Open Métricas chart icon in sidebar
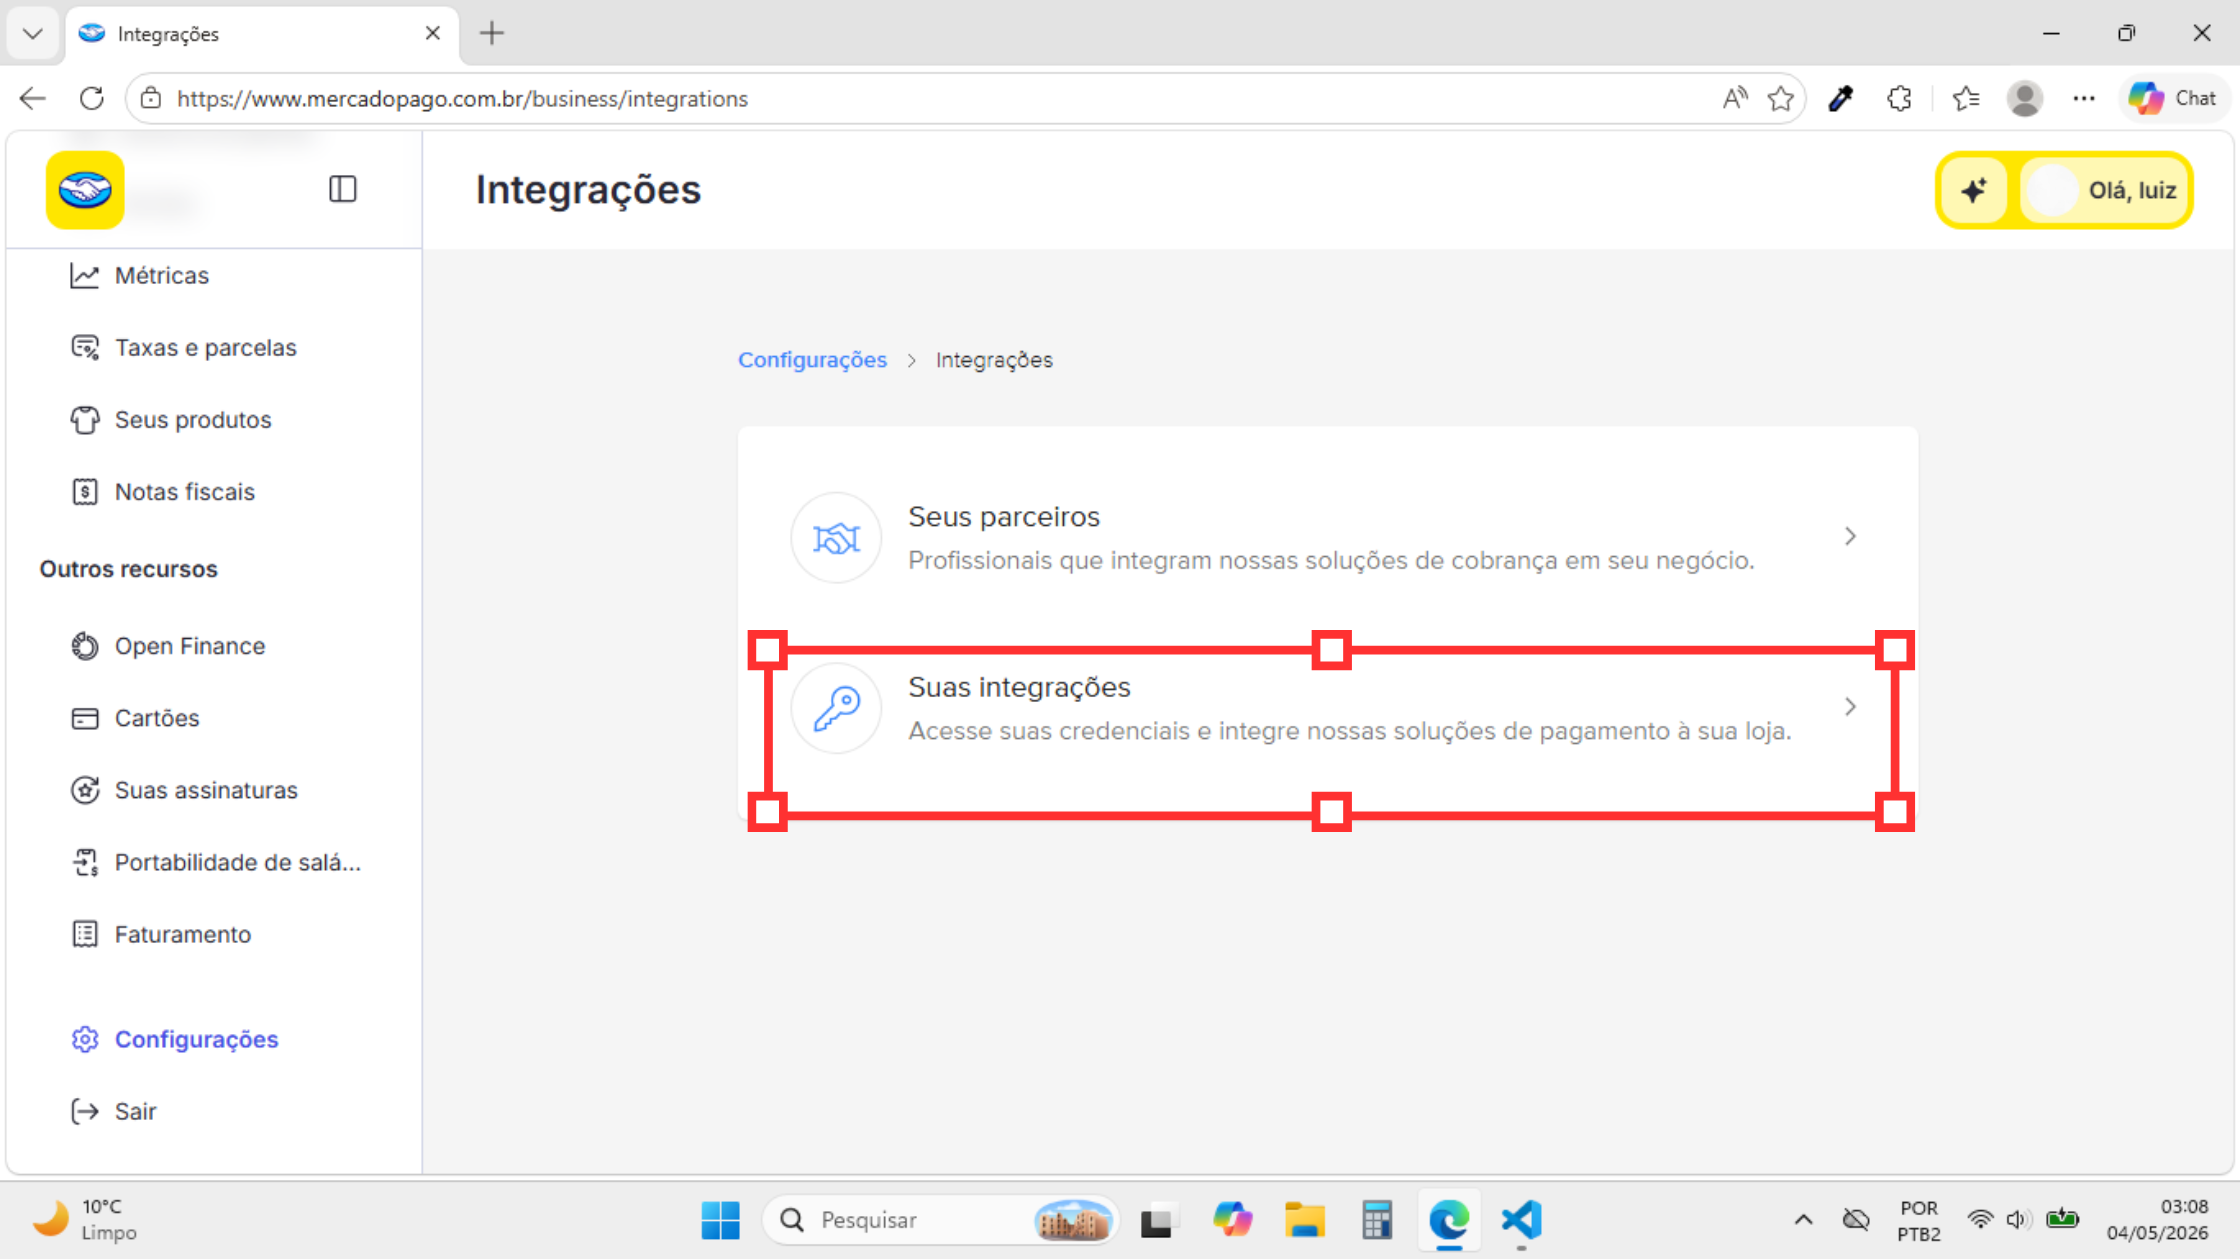2240x1260 pixels. (85, 275)
